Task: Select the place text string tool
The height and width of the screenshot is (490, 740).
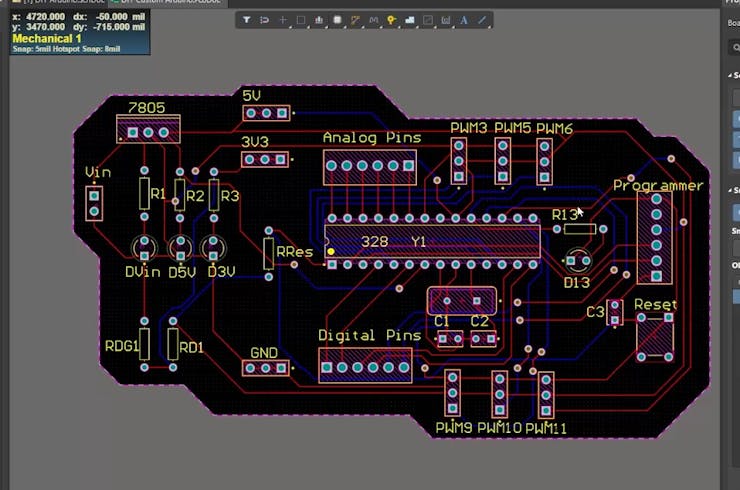Action: (x=464, y=20)
